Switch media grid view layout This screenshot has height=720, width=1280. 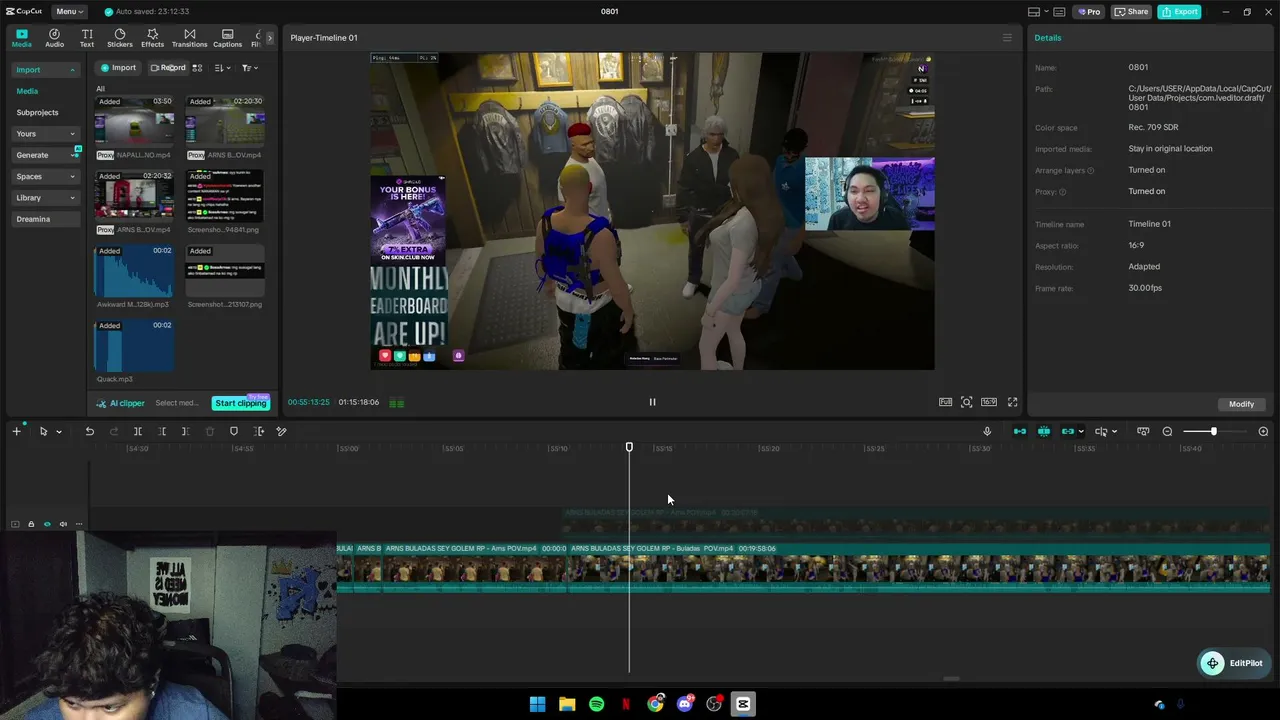197,68
